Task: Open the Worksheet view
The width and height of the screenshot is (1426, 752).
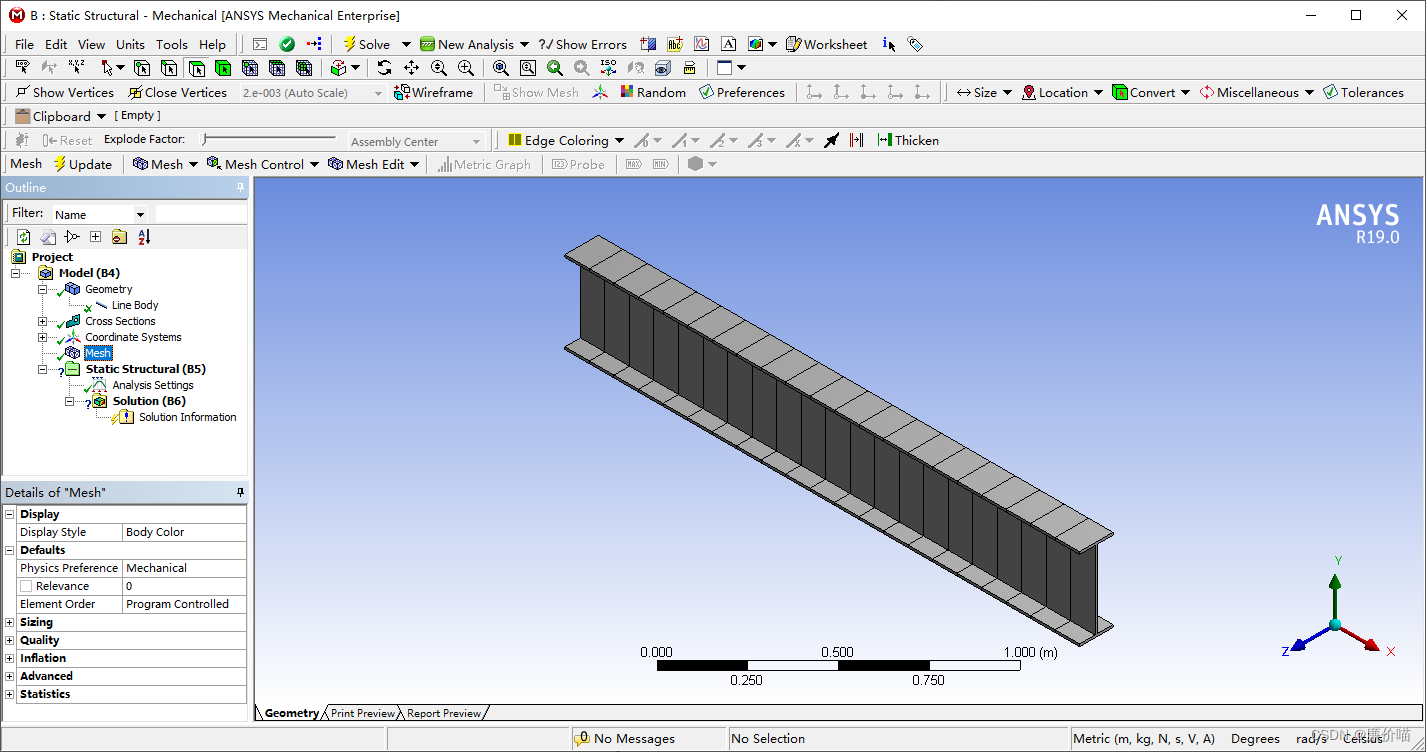Action: tap(827, 44)
